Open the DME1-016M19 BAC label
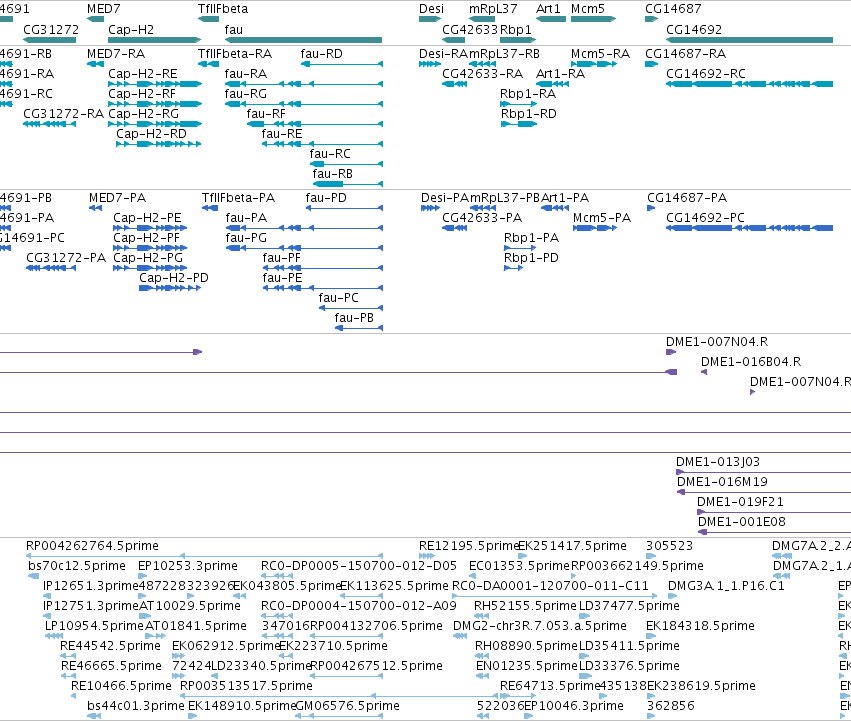The width and height of the screenshot is (851, 721). (x=722, y=482)
